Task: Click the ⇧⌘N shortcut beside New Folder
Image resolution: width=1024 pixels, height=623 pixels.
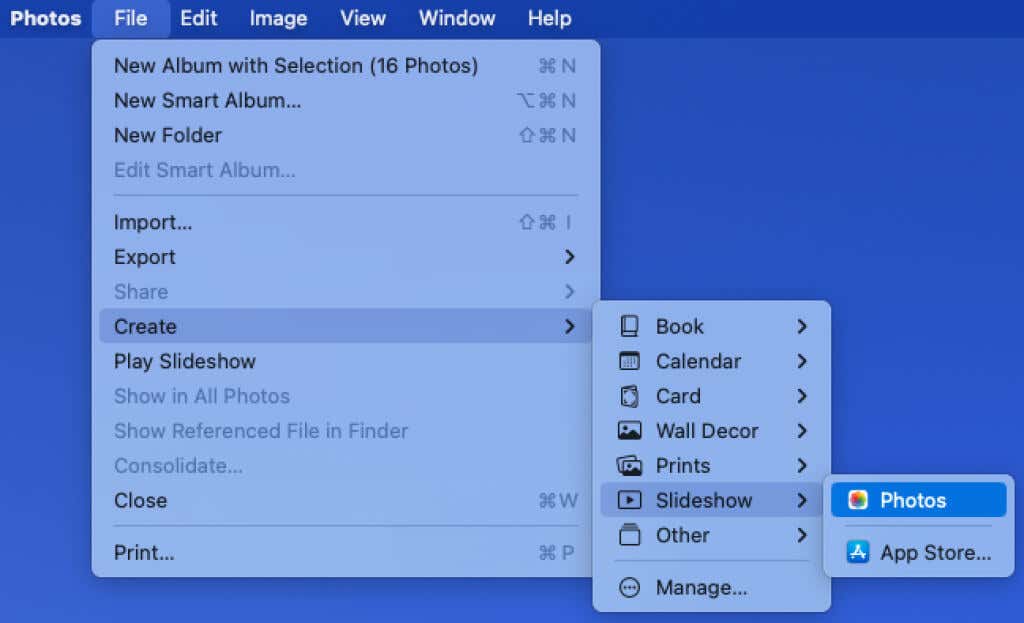Action: (x=547, y=135)
